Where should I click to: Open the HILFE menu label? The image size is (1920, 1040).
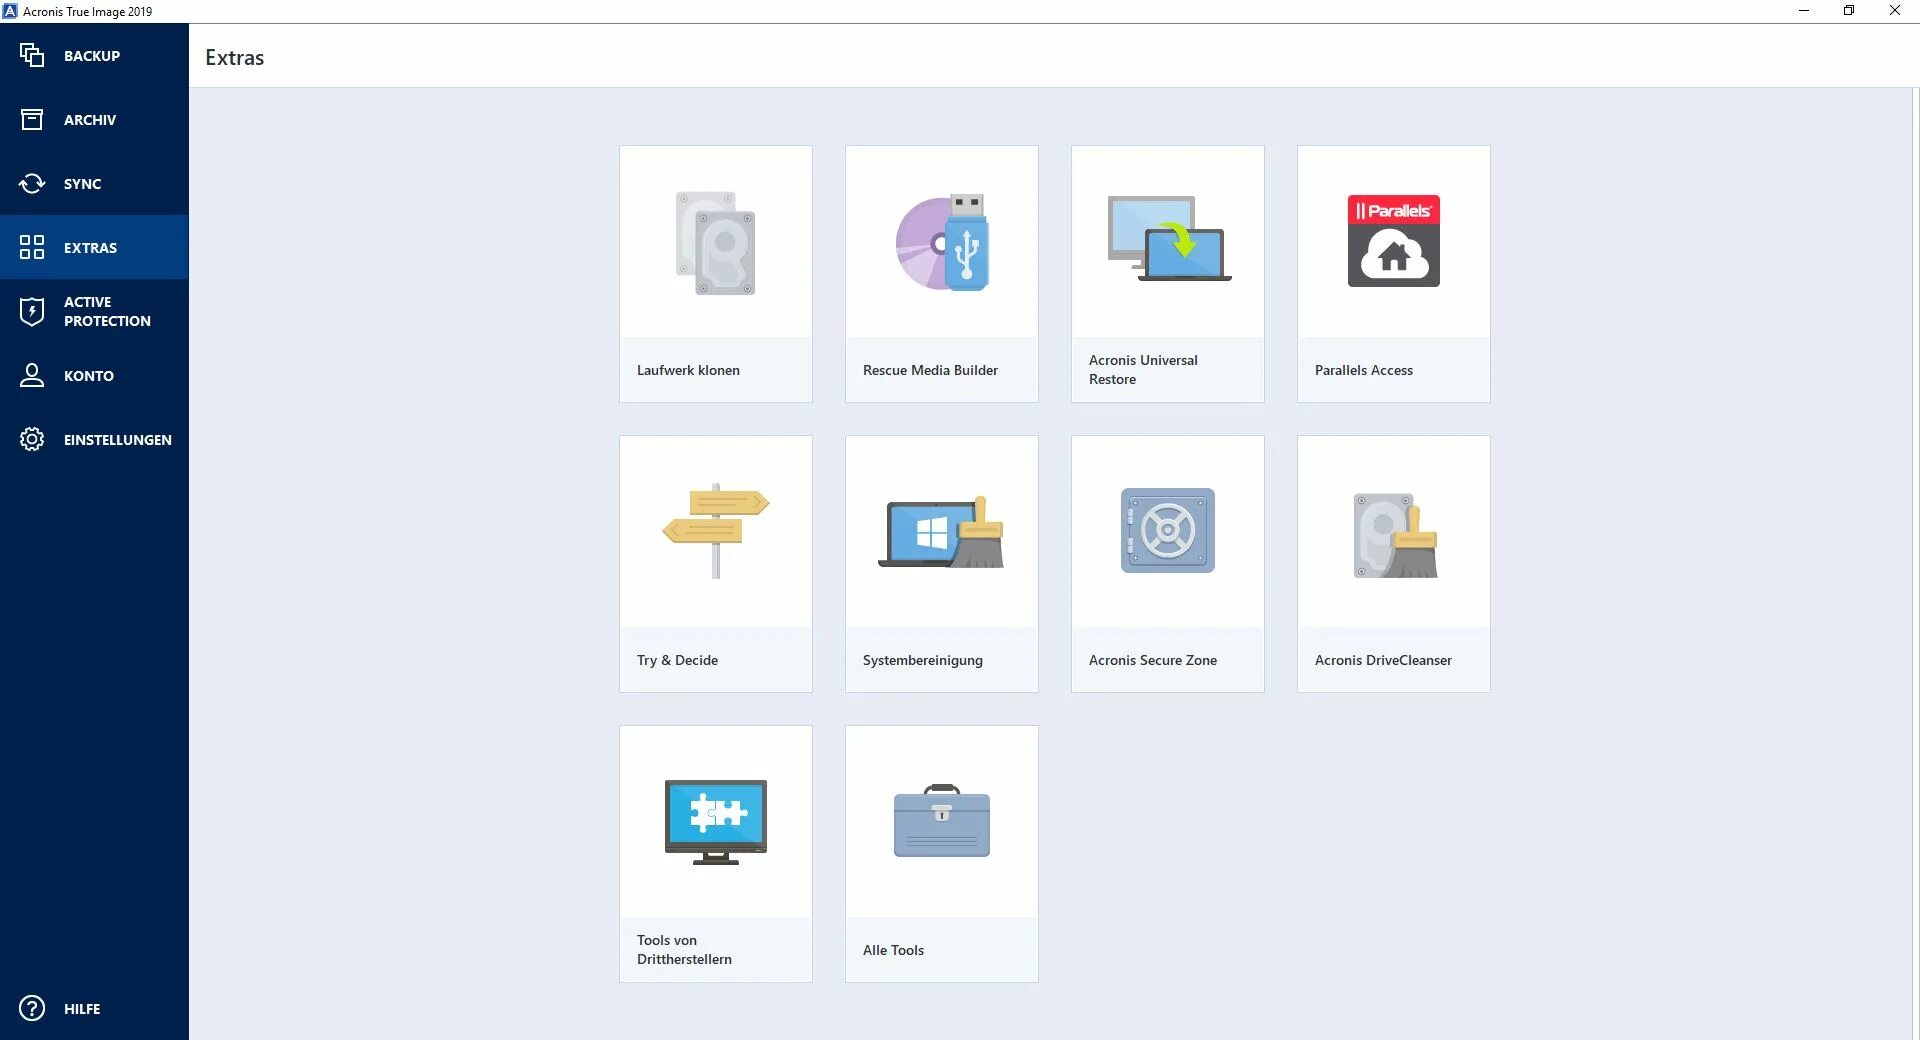[x=82, y=1009]
